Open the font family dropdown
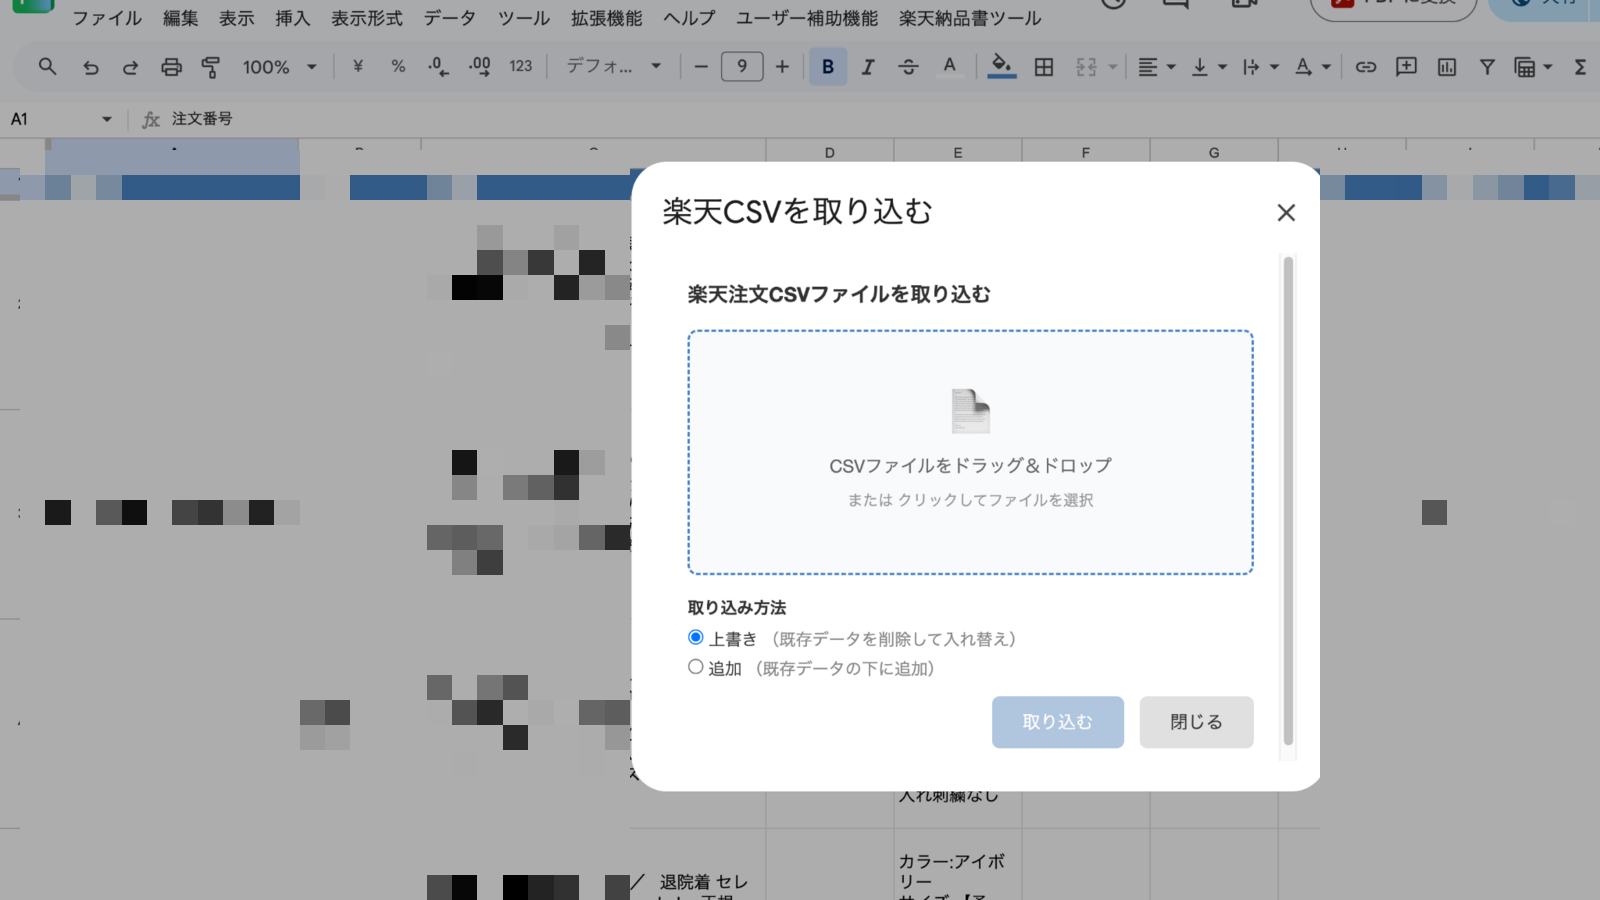 [x=614, y=67]
